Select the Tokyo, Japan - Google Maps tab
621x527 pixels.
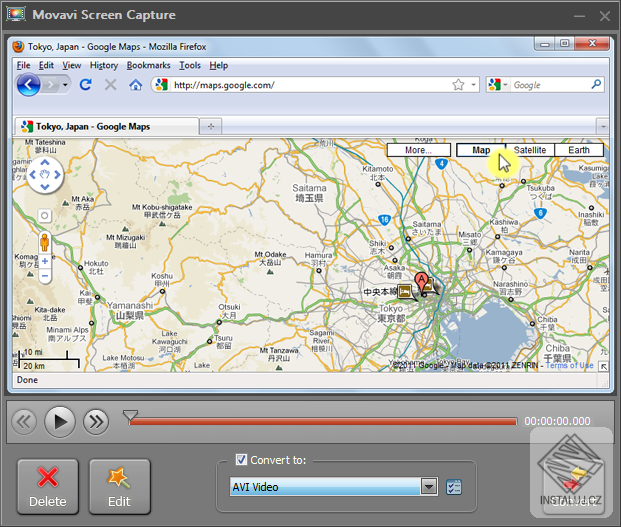pos(106,126)
